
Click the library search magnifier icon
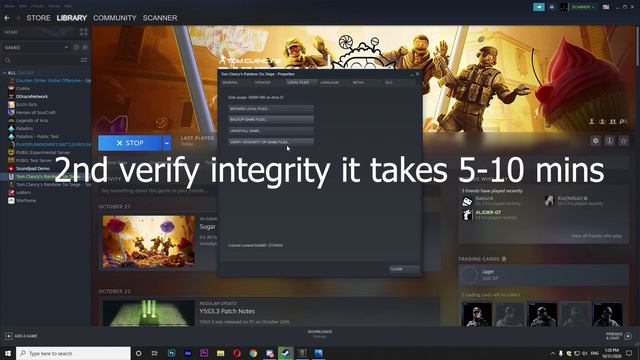click(7, 60)
